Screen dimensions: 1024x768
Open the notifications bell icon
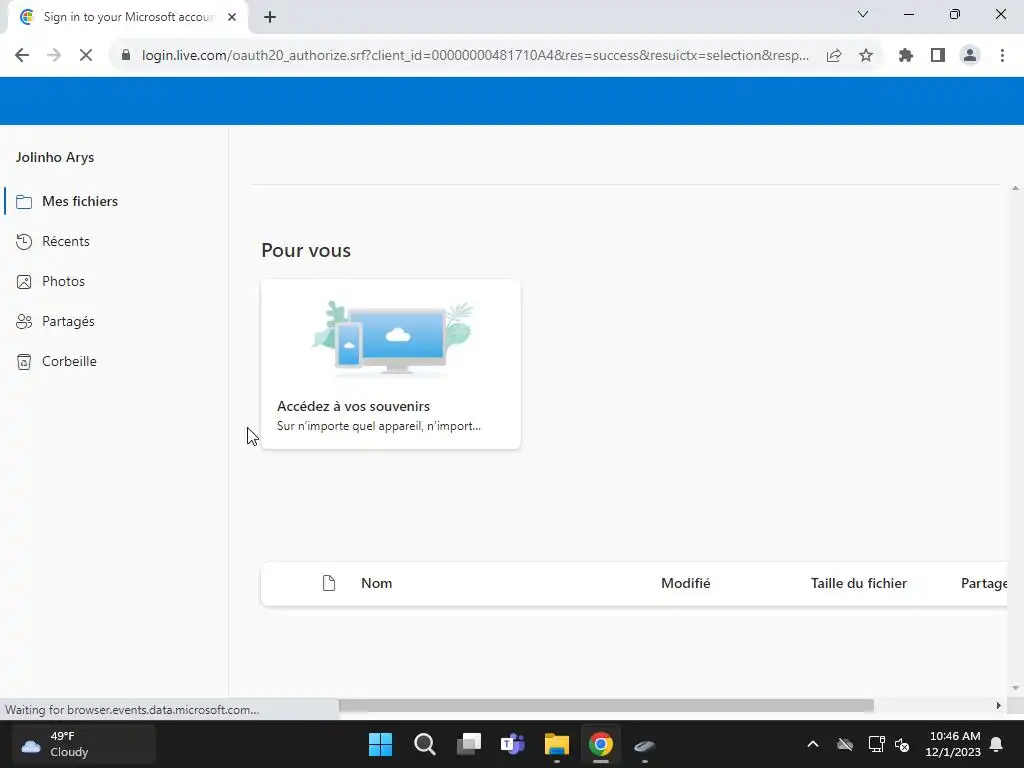click(x=997, y=744)
